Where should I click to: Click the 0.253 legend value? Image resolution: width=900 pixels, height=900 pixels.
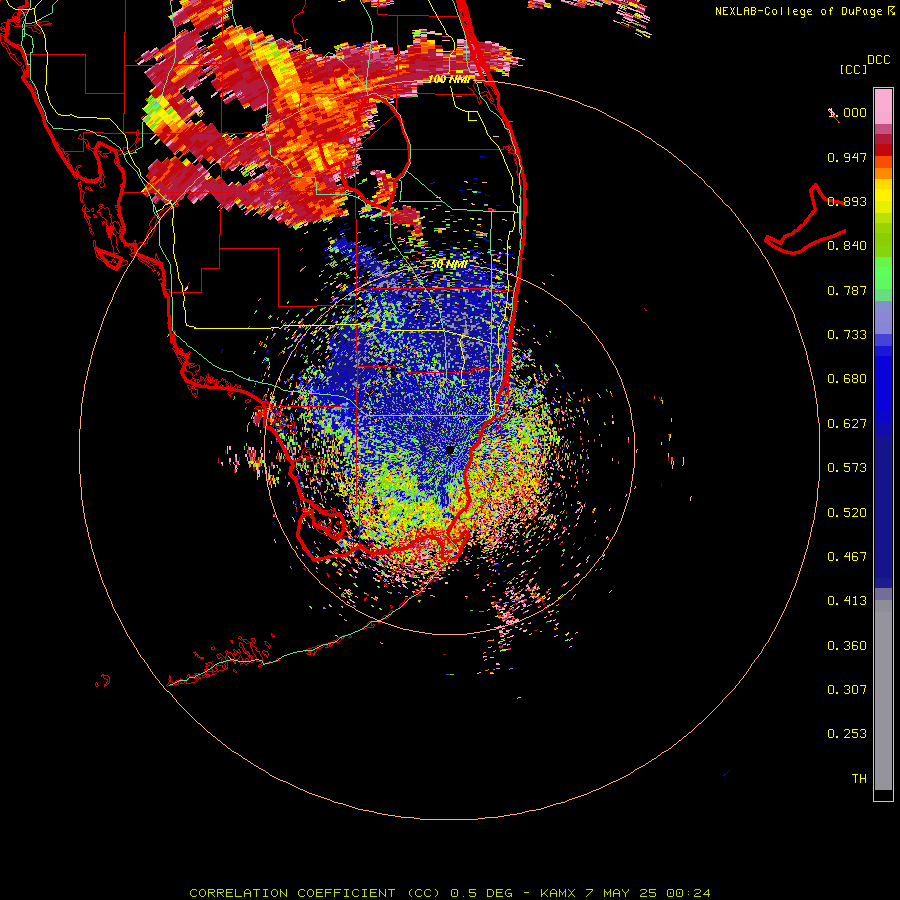847,734
